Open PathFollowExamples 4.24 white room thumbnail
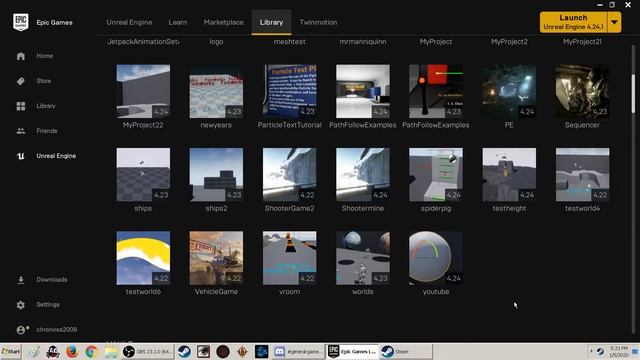This screenshot has height=360, width=640. 363,91
